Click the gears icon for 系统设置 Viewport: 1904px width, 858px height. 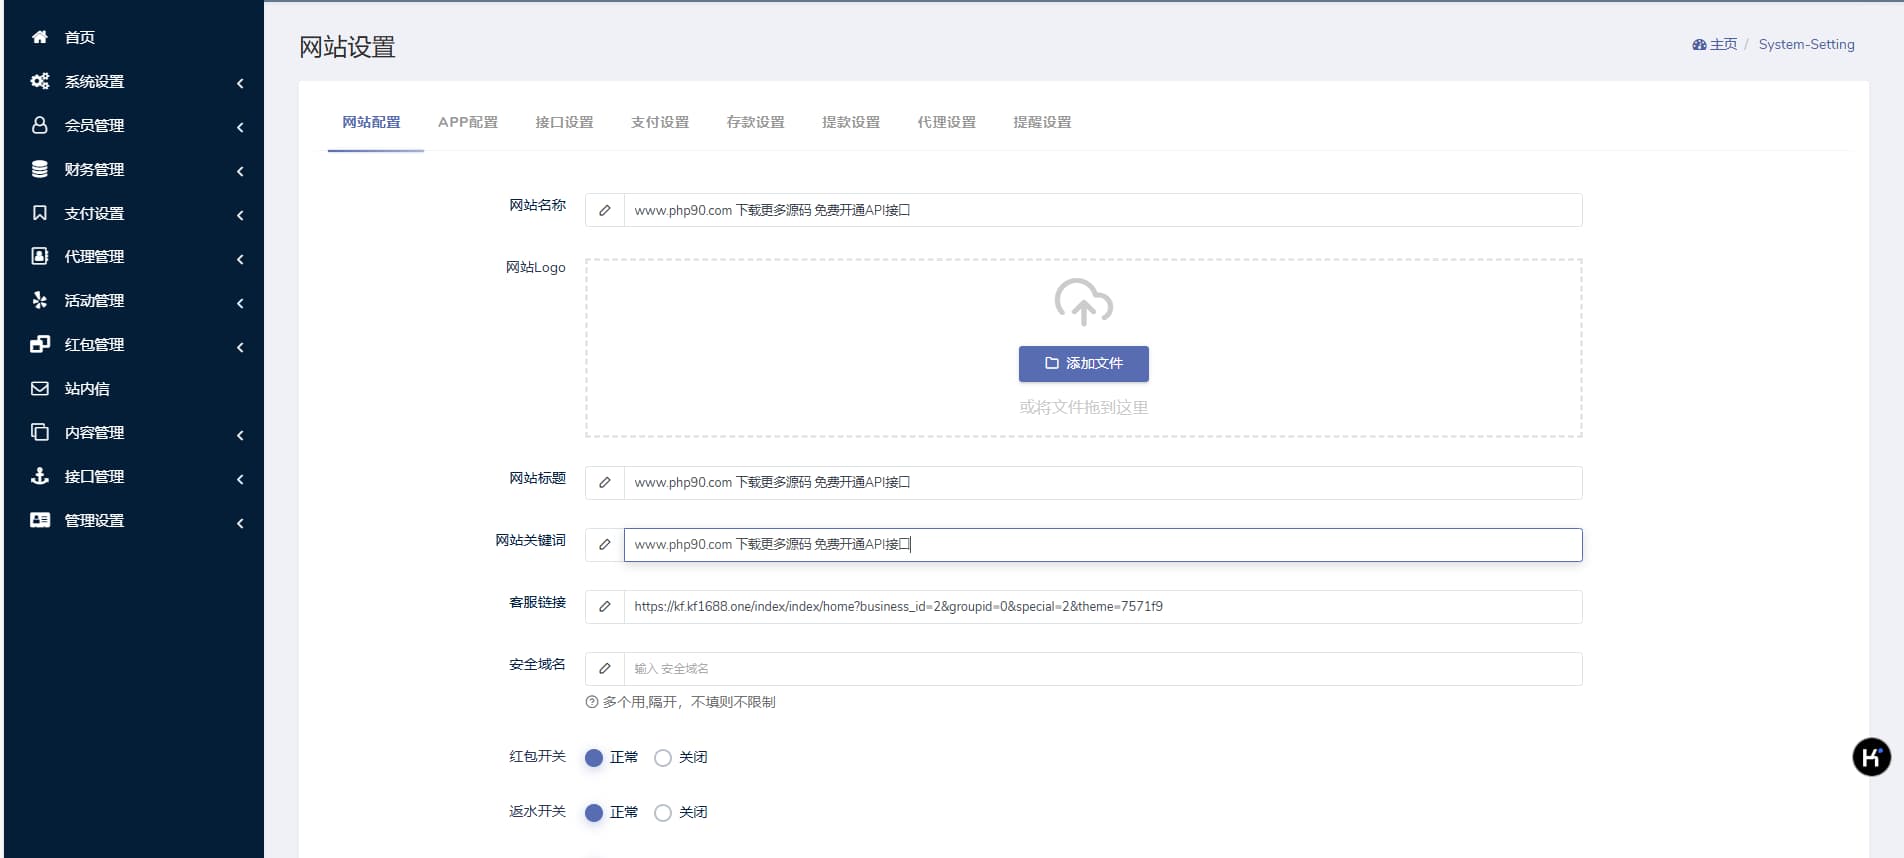pos(40,81)
